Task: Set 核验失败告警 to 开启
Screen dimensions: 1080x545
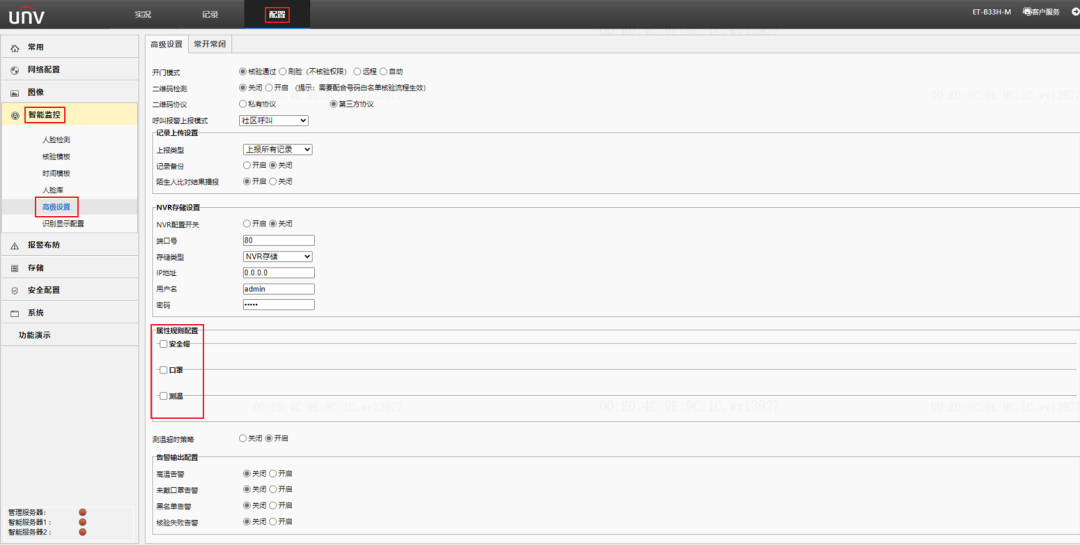Action: [x=273, y=522]
